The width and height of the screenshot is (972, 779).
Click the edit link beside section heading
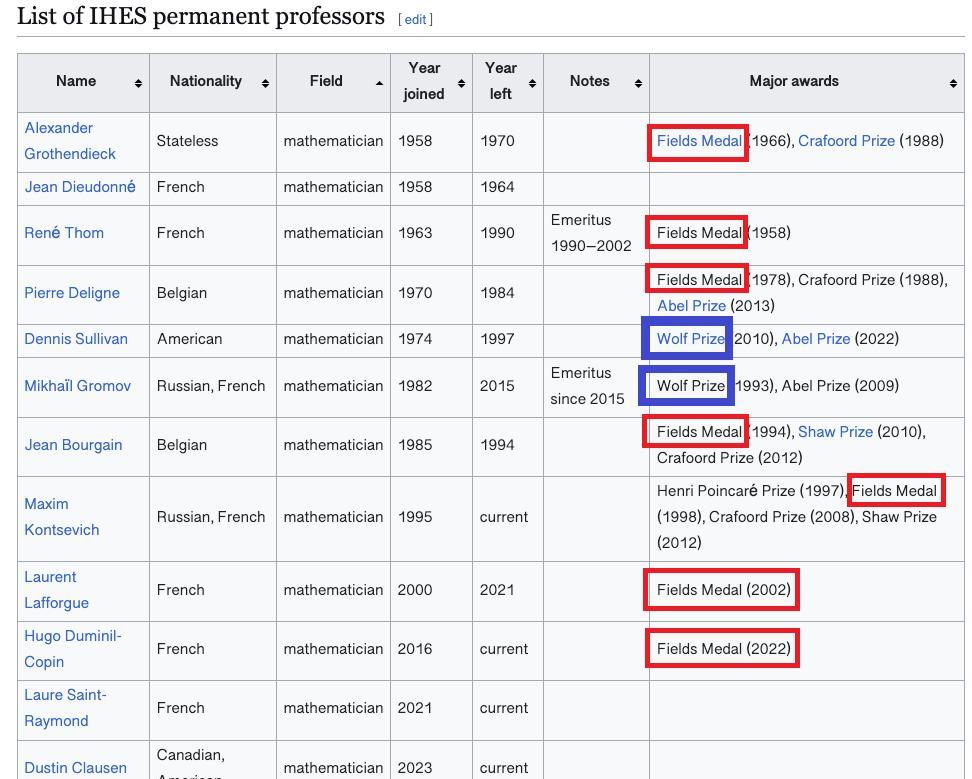pyautogui.click(x=415, y=19)
